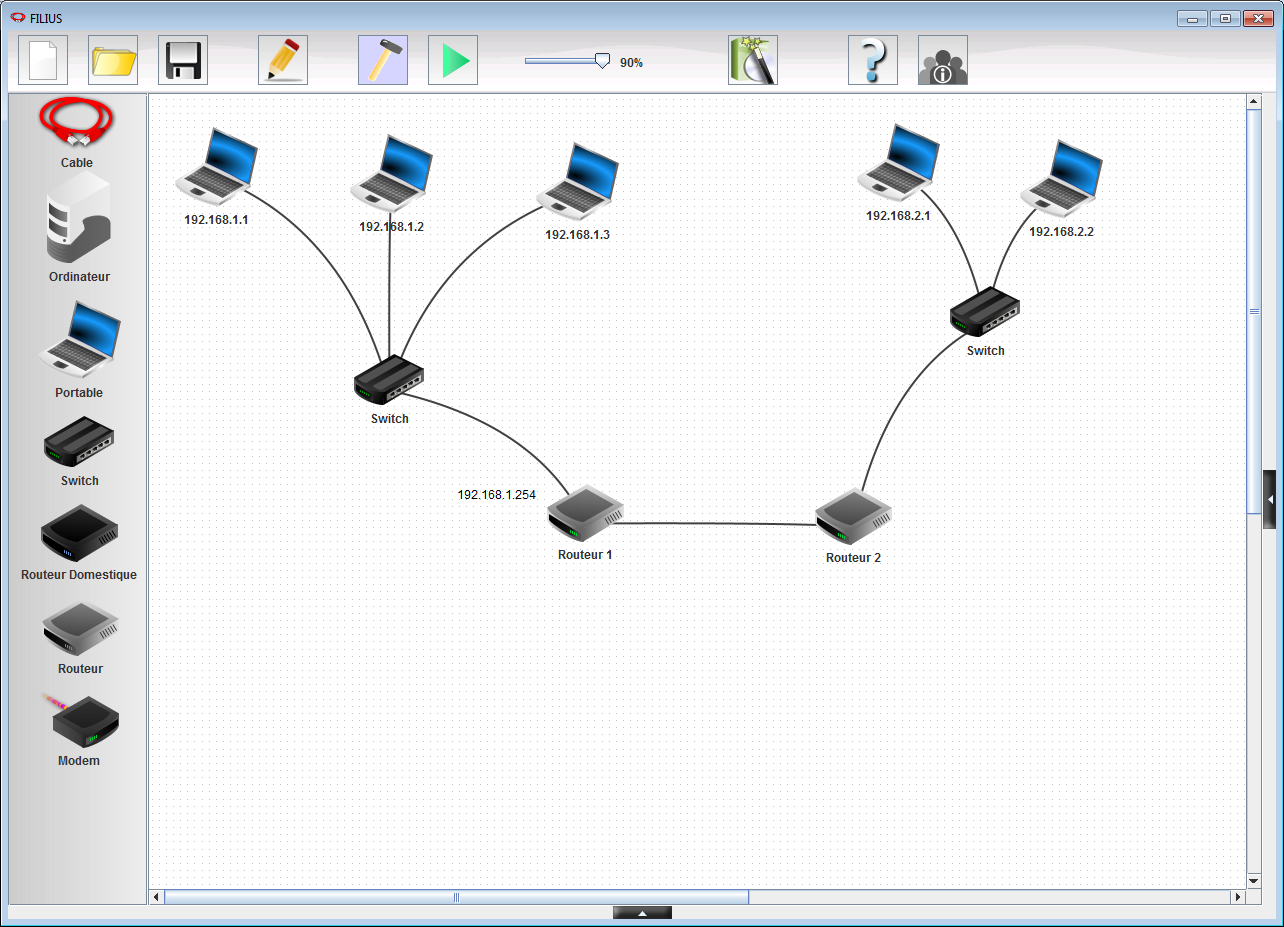Minimize the FILIUS window
The height and width of the screenshot is (927, 1284).
1192,18
